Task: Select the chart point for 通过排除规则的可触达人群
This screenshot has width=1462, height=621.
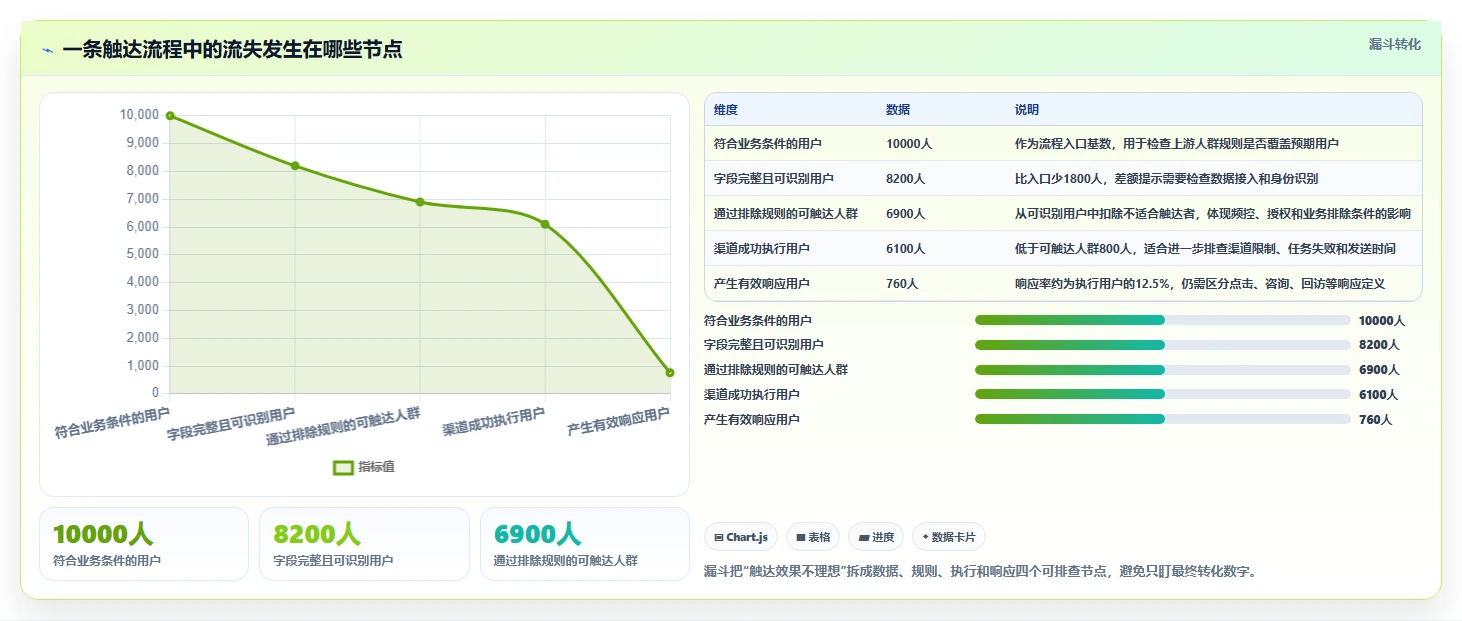Action: [420, 202]
